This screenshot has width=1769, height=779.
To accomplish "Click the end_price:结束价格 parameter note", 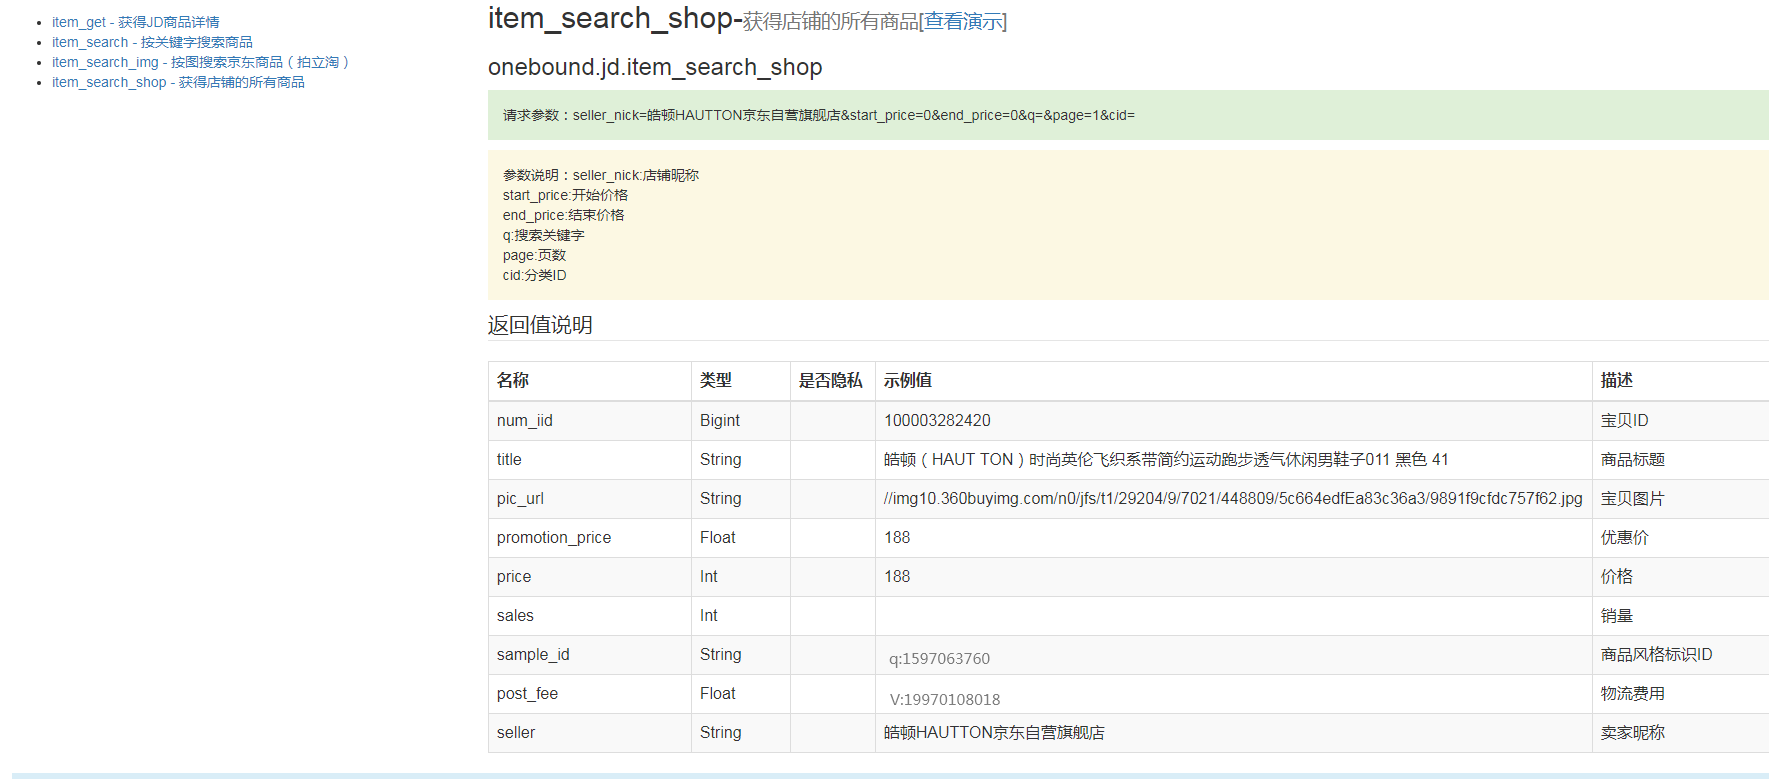I will [563, 215].
